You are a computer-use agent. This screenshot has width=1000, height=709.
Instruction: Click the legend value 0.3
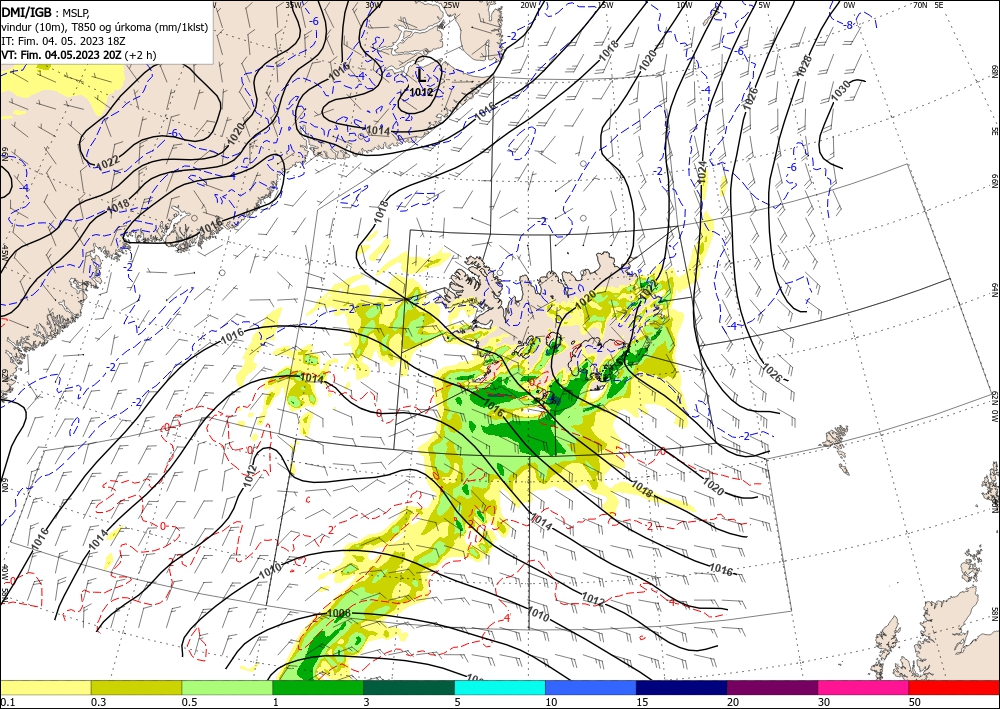98,702
